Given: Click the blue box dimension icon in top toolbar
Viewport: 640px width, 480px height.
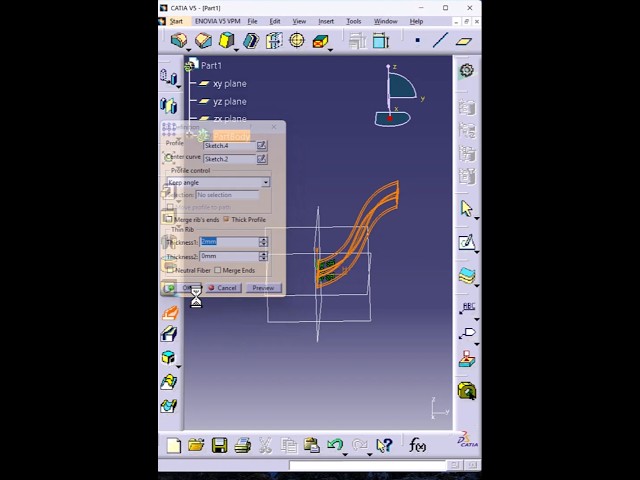Looking at the screenshot, I should (380, 40).
